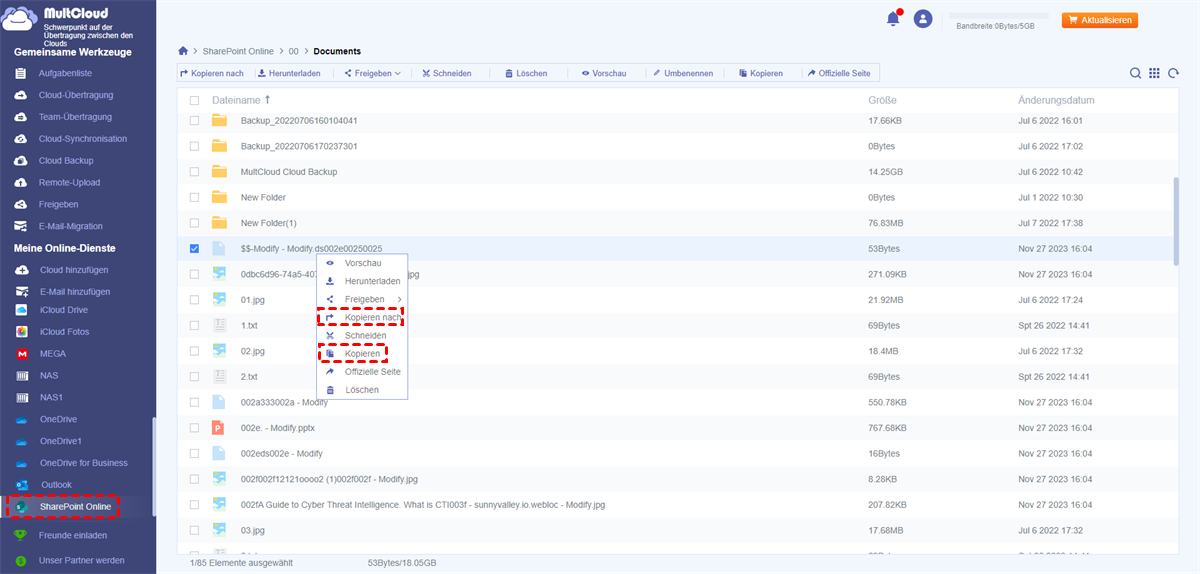Click the search magnifier icon

(1136, 73)
